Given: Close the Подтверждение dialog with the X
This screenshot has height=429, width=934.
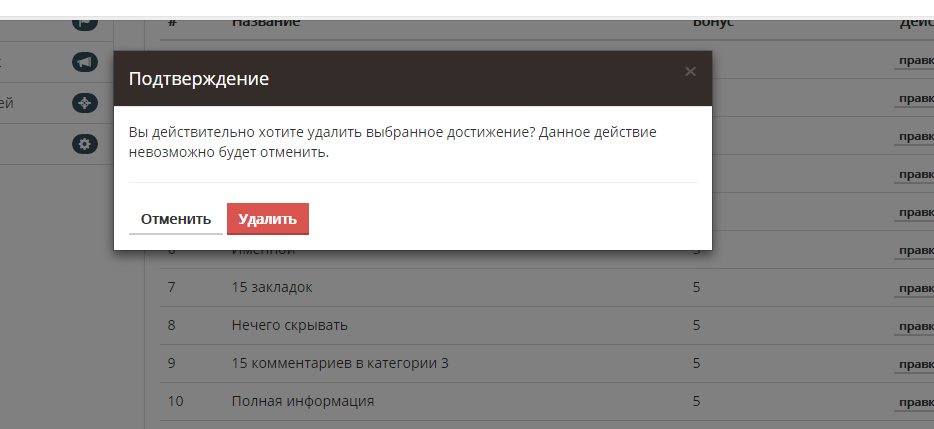Looking at the screenshot, I should pyautogui.click(x=690, y=72).
